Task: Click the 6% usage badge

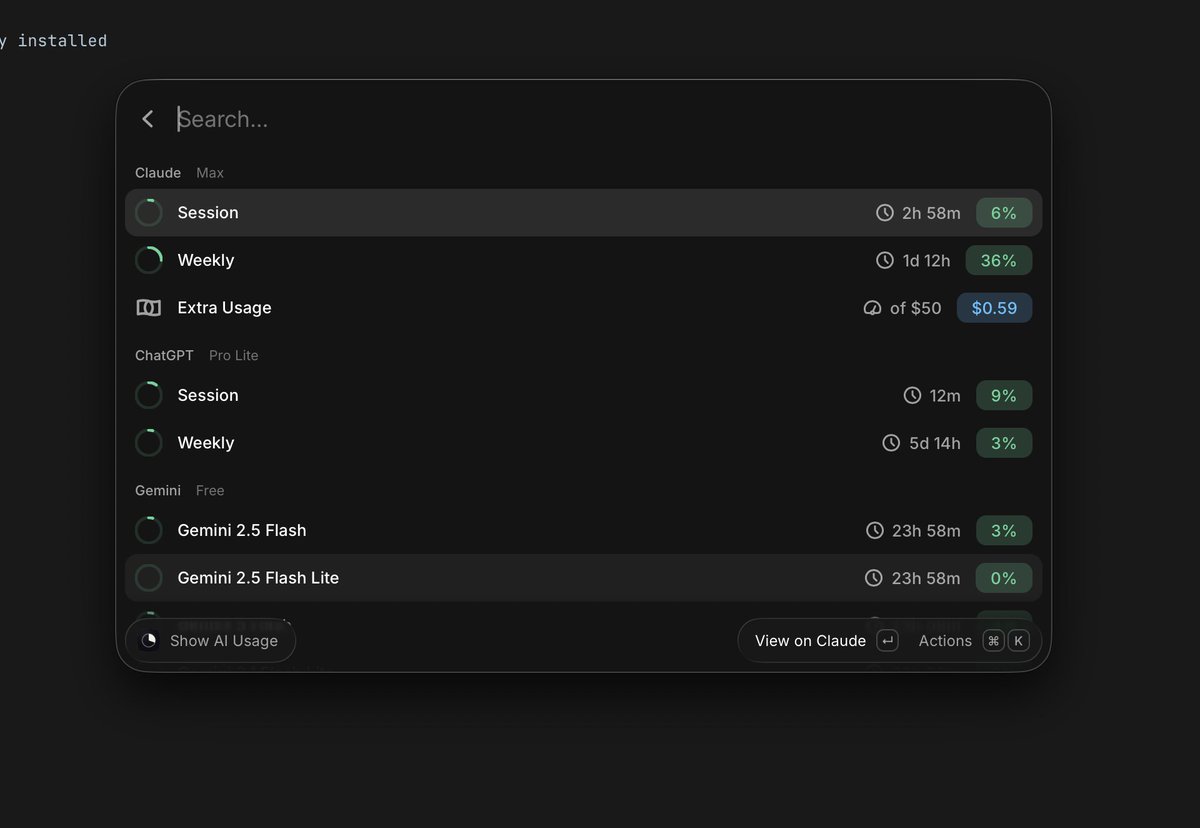Action: (x=1004, y=213)
